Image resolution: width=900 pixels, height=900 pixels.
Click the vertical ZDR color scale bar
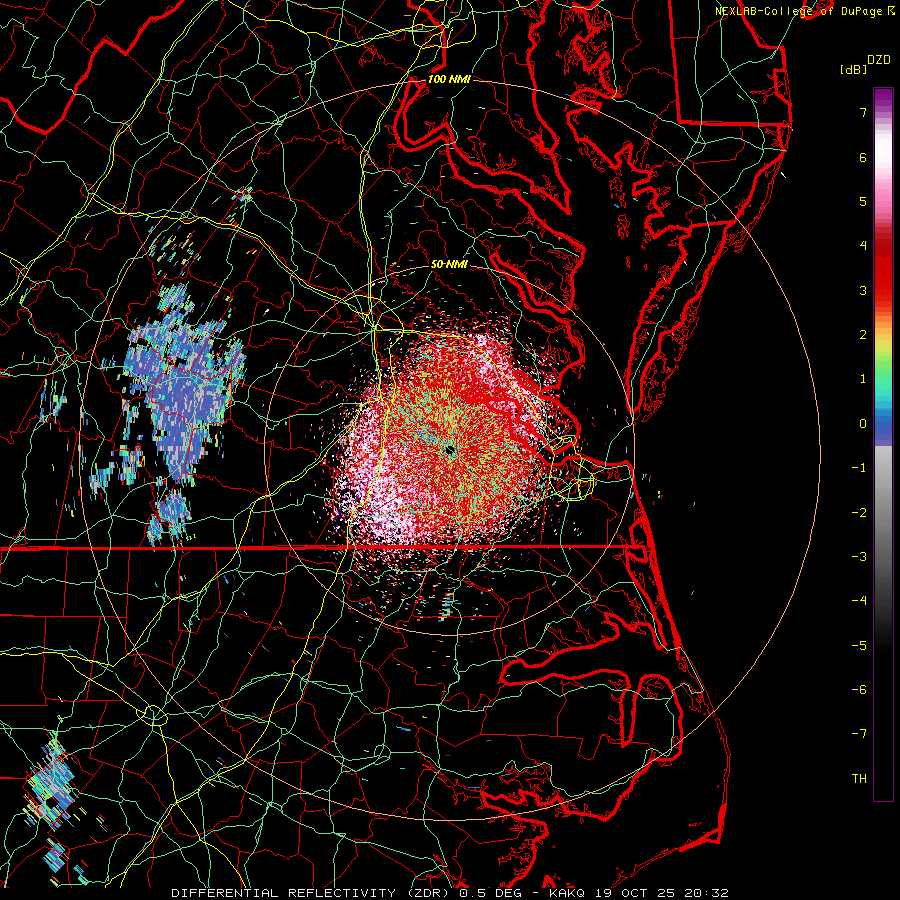coord(883,444)
